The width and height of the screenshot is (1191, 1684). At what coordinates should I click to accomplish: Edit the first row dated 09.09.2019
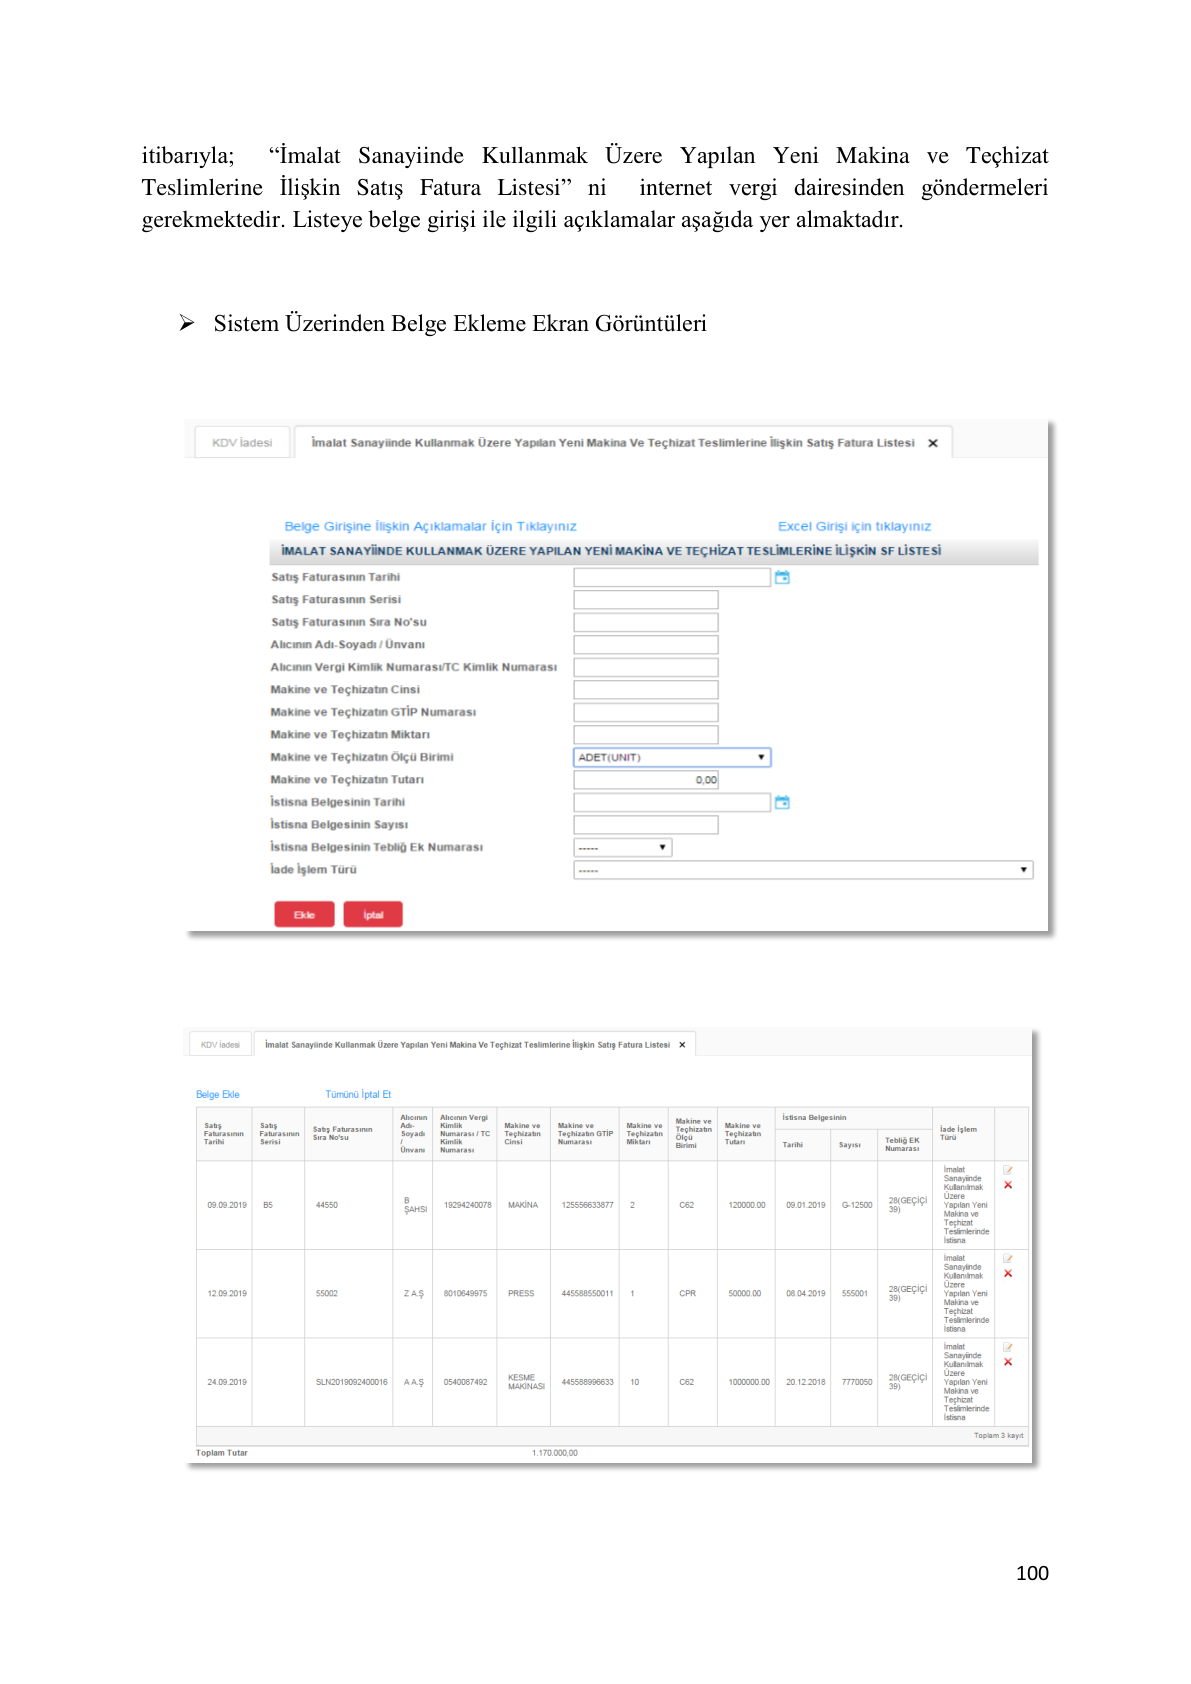pos(1008,1170)
